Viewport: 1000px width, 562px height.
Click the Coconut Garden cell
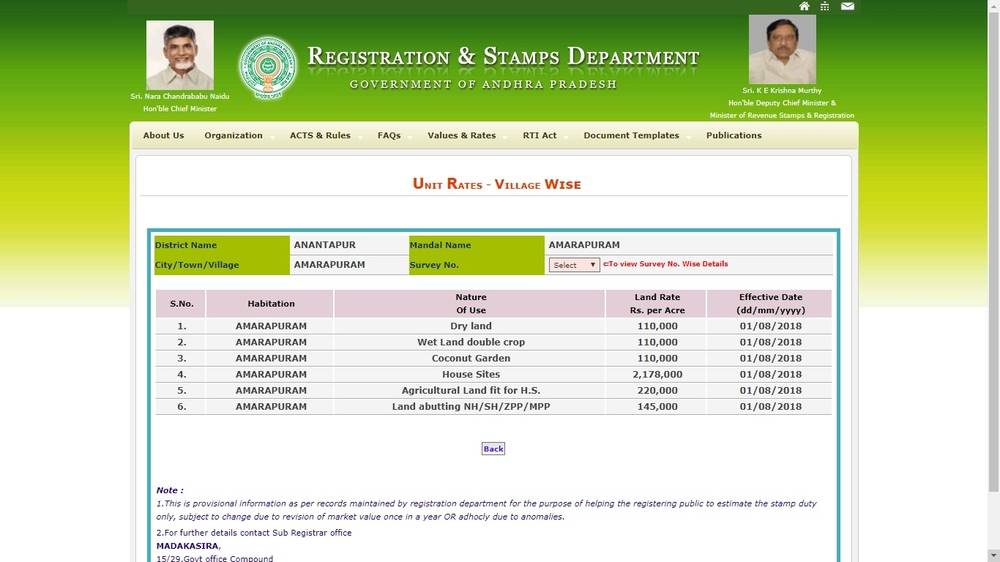point(471,358)
